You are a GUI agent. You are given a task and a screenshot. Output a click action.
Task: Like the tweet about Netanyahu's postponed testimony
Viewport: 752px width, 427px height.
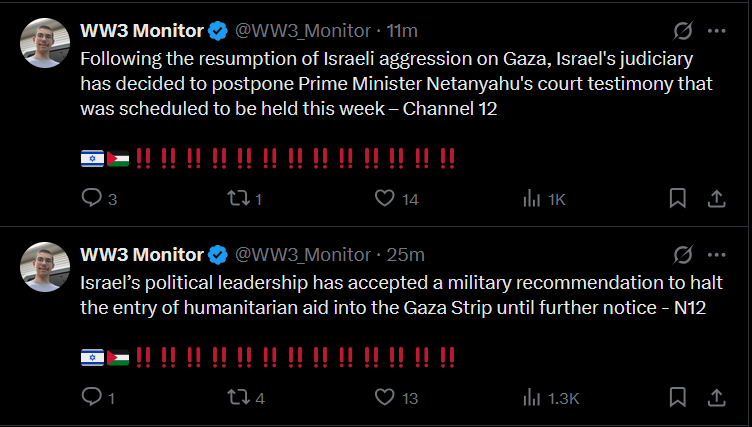[x=384, y=199]
